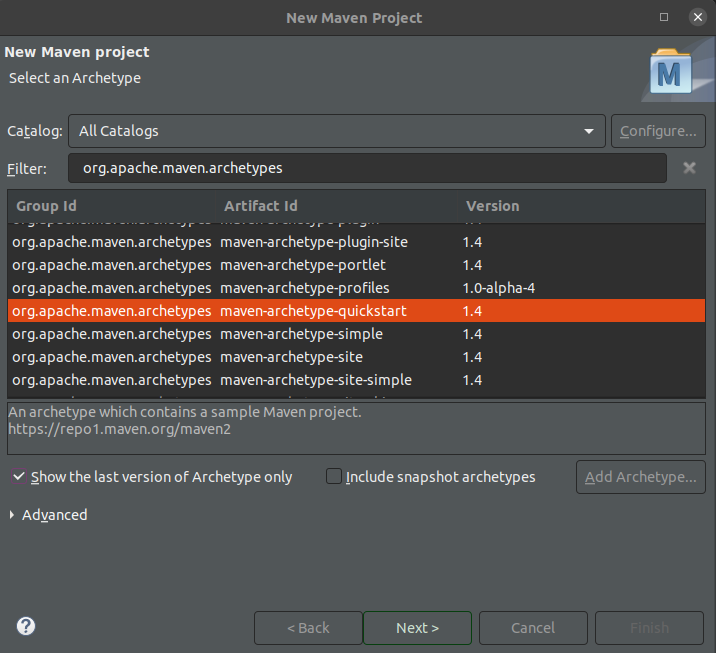Image resolution: width=716 pixels, height=653 pixels.
Task: Select the maven-archetype-plugin-site row
Action: click(x=356, y=242)
